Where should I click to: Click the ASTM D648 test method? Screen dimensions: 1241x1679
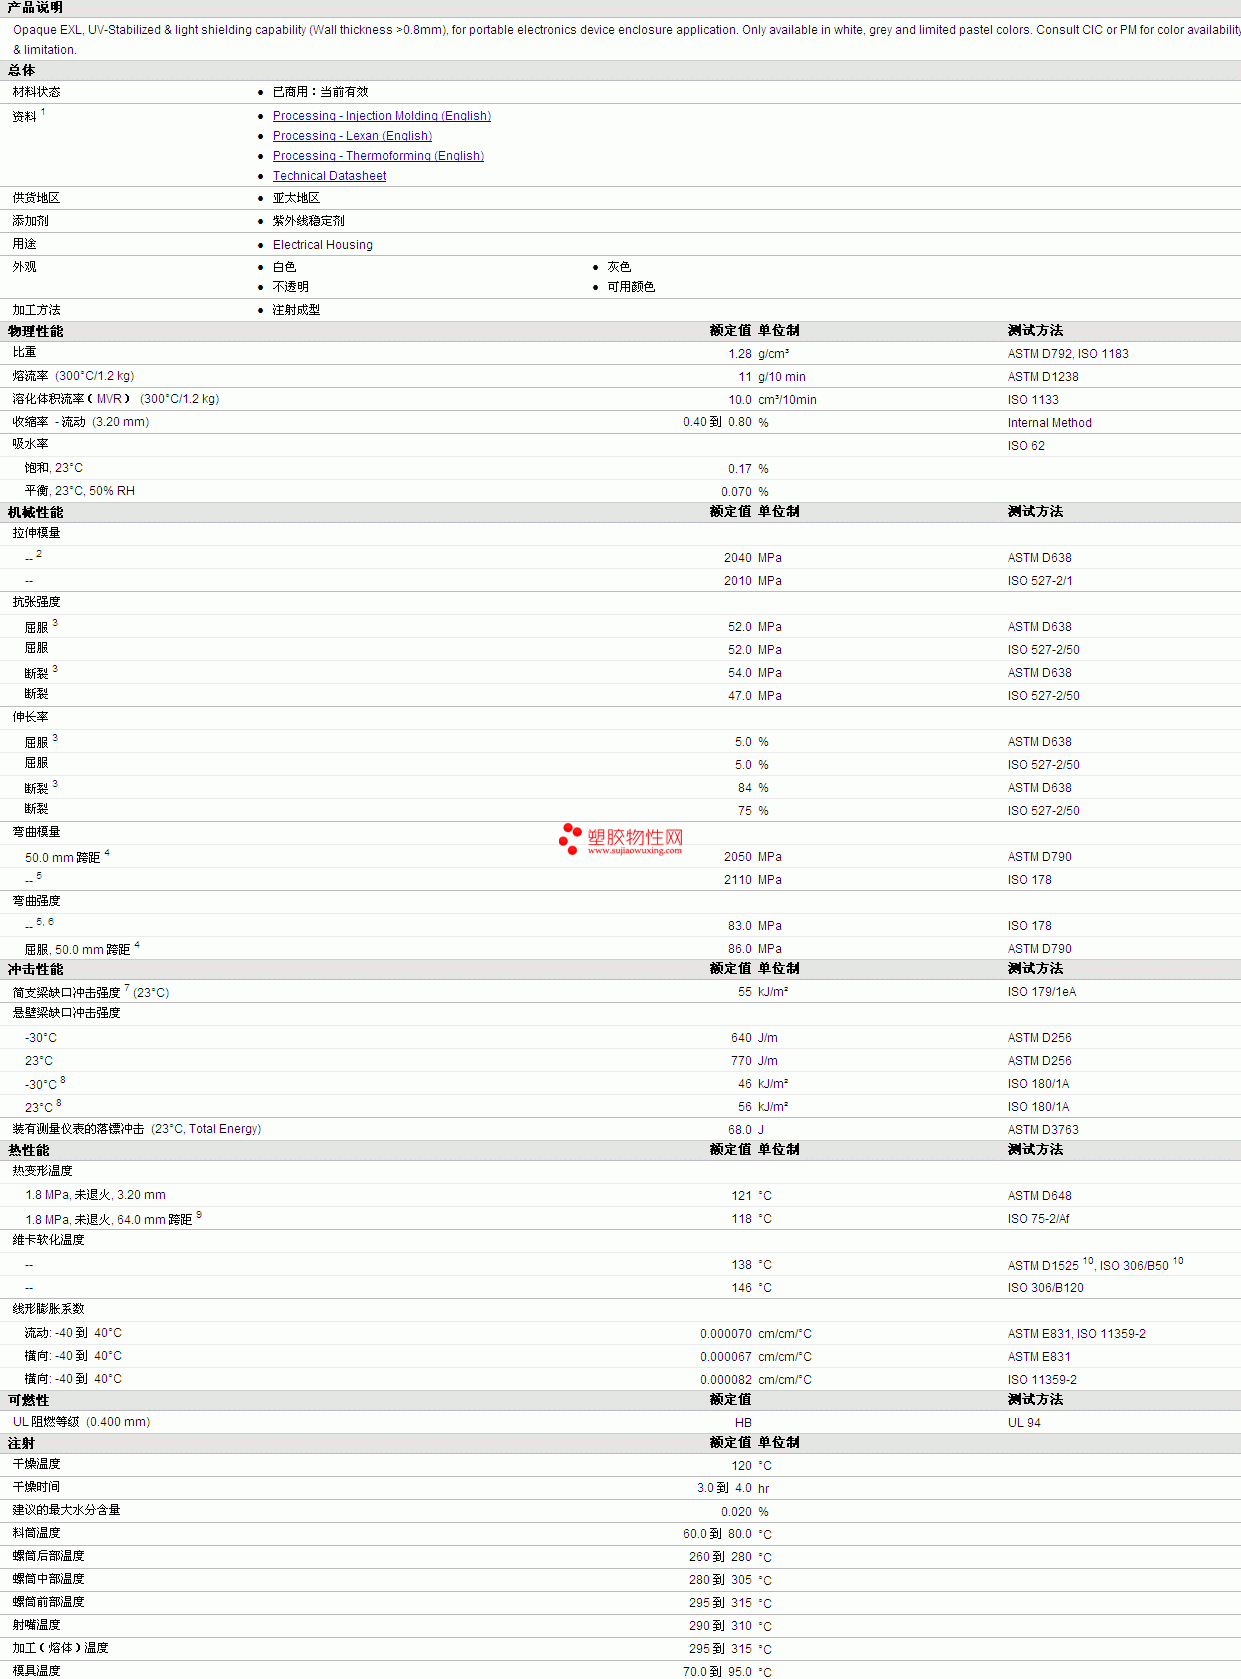coord(1040,1196)
